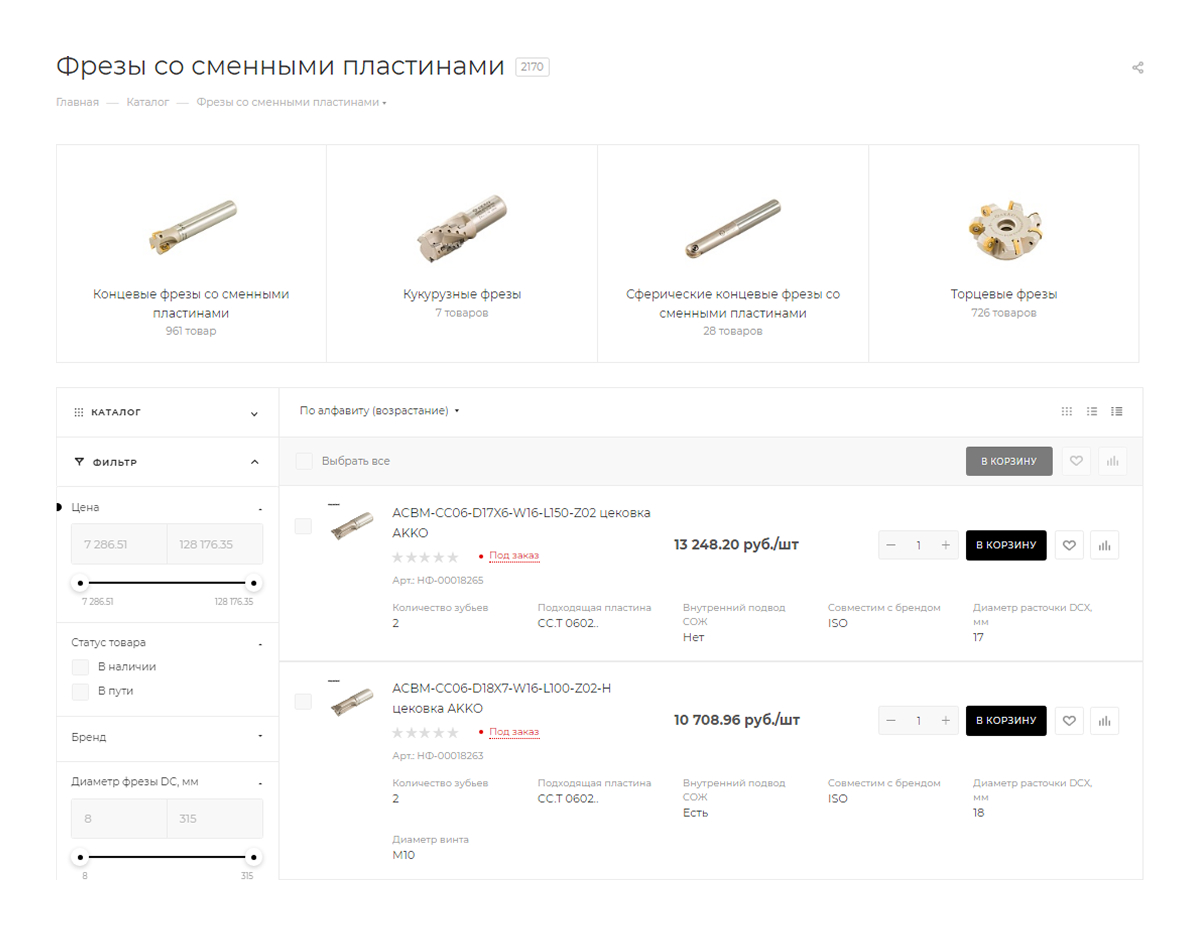This screenshot has height=936, width=1200.
Task: Add ACBM-CC06-D17X6 product to cart
Action: (1006, 546)
